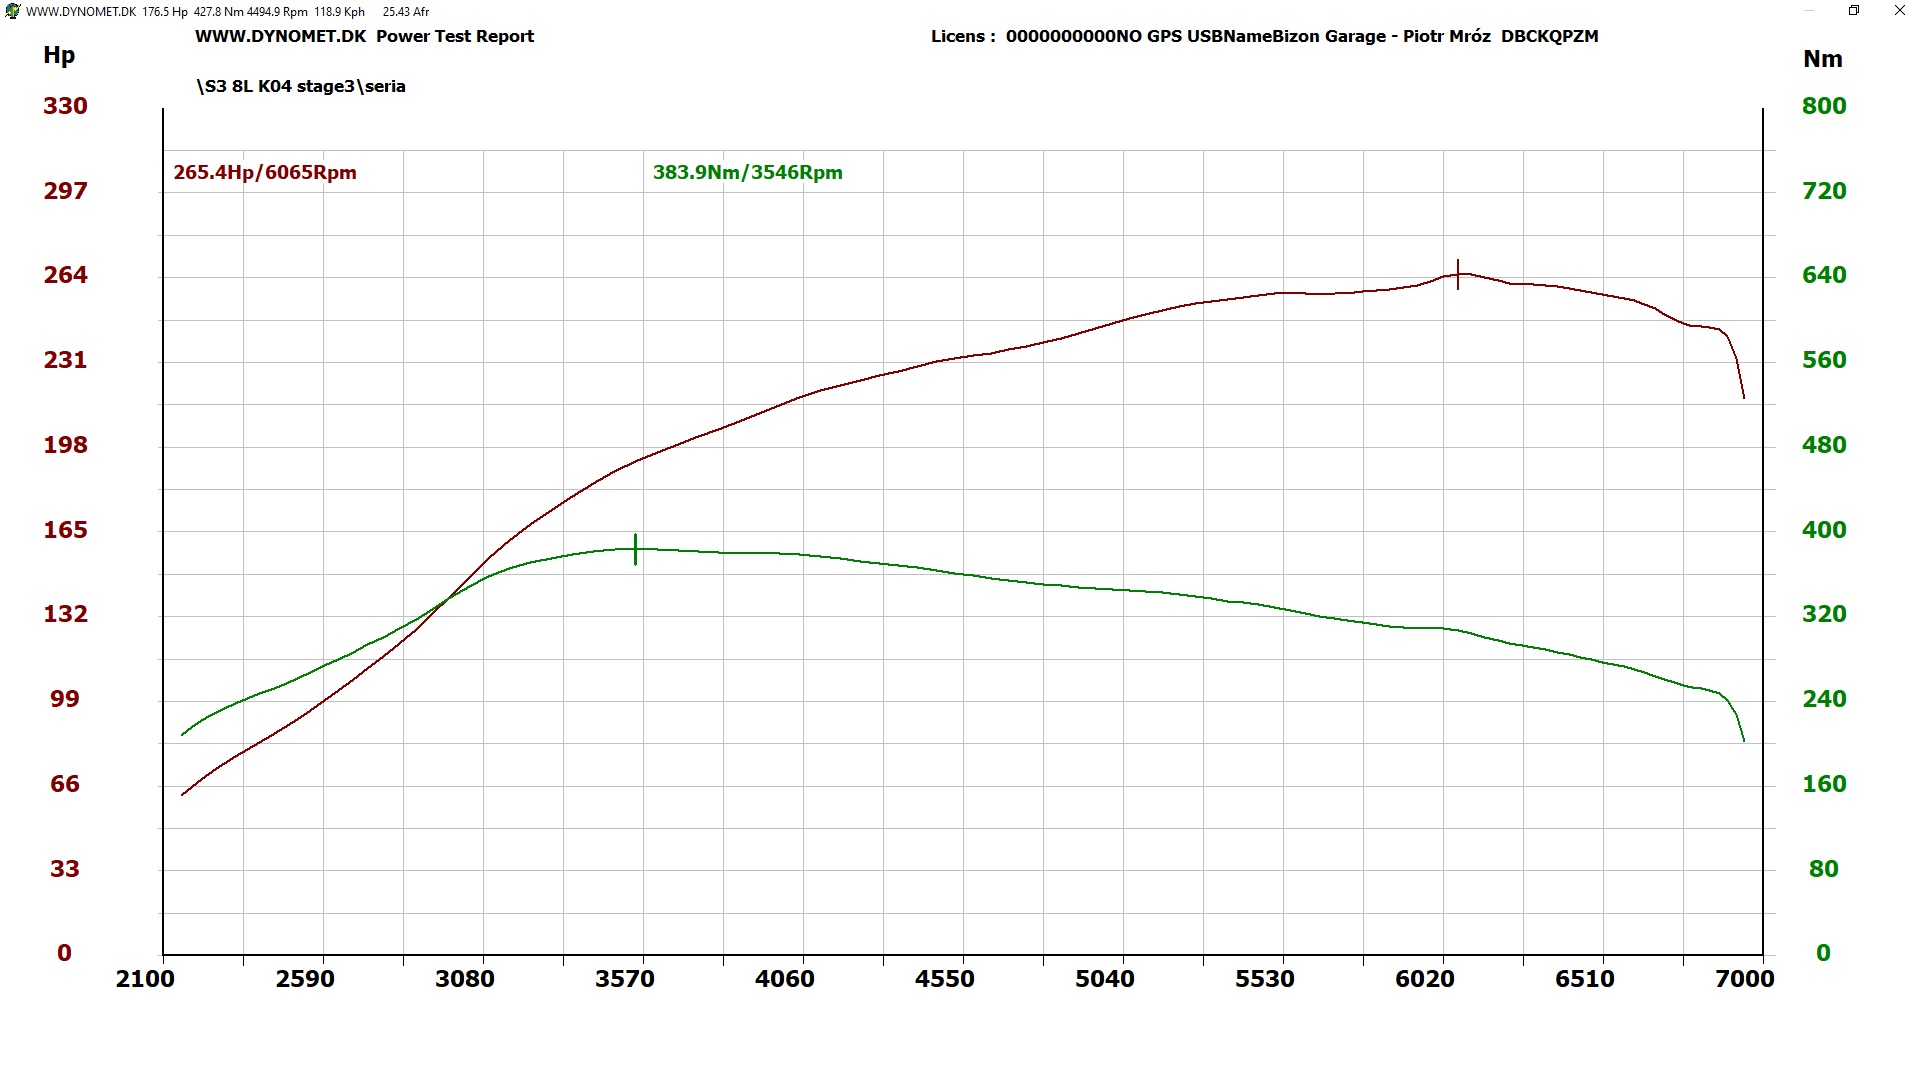Click the 2100 tick on RPM axis
The width and height of the screenshot is (1920, 1080).
pos(145,979)
